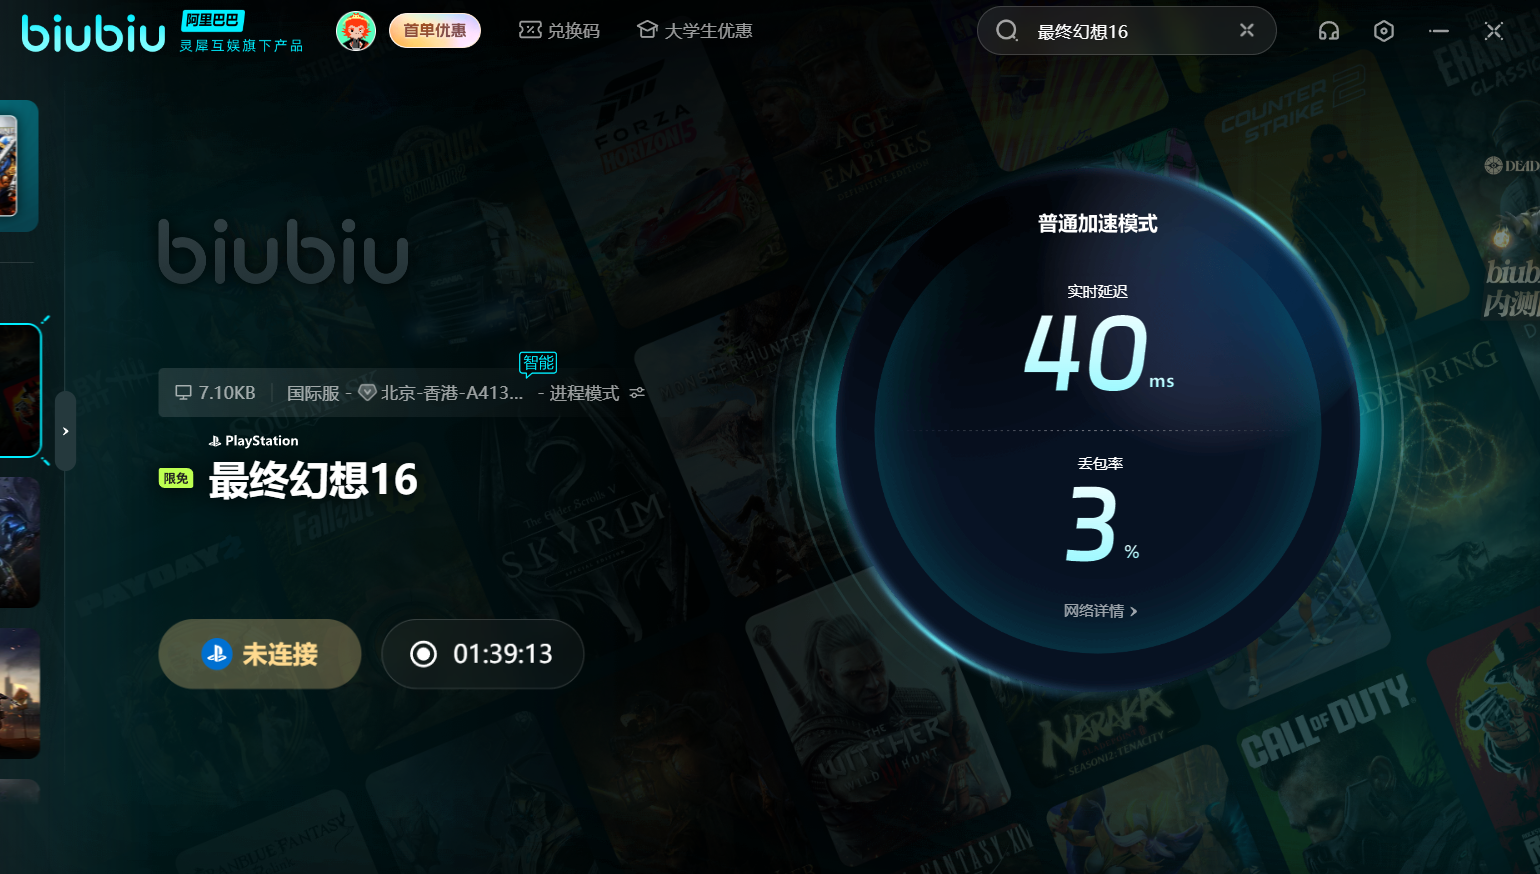Click the 智能 smart mode tag

point(538,363)
